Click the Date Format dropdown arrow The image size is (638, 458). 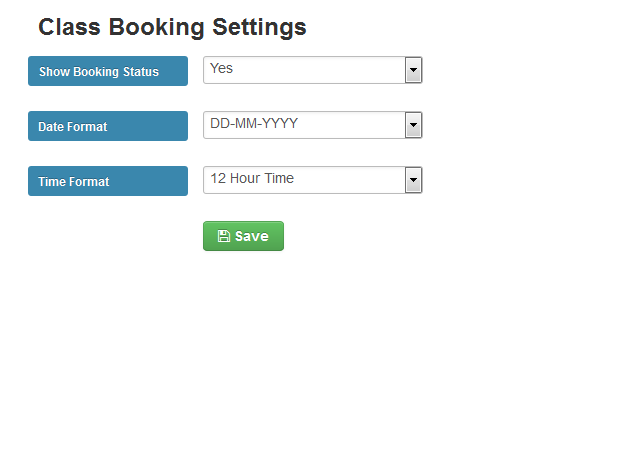pos(413,125)
